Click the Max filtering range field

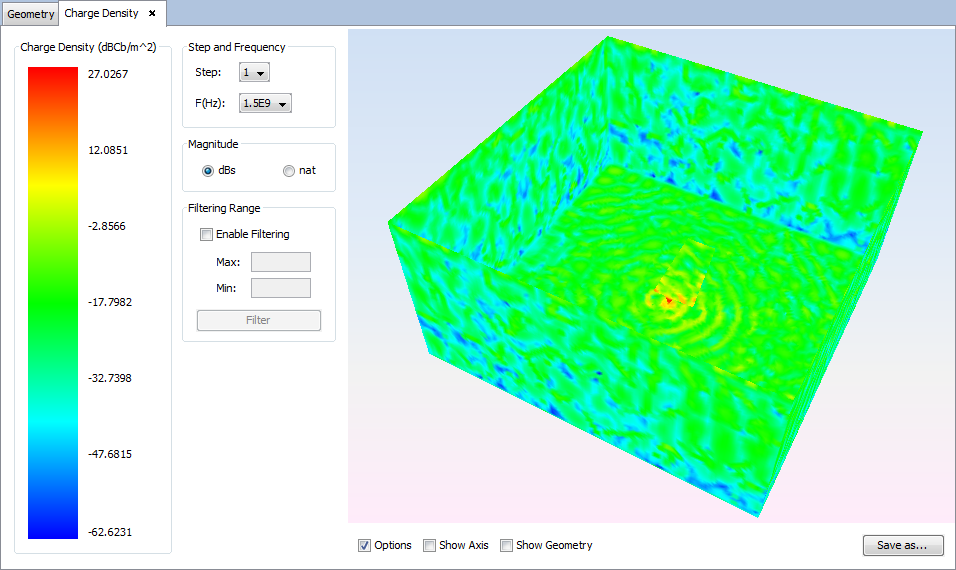[280, 262]
